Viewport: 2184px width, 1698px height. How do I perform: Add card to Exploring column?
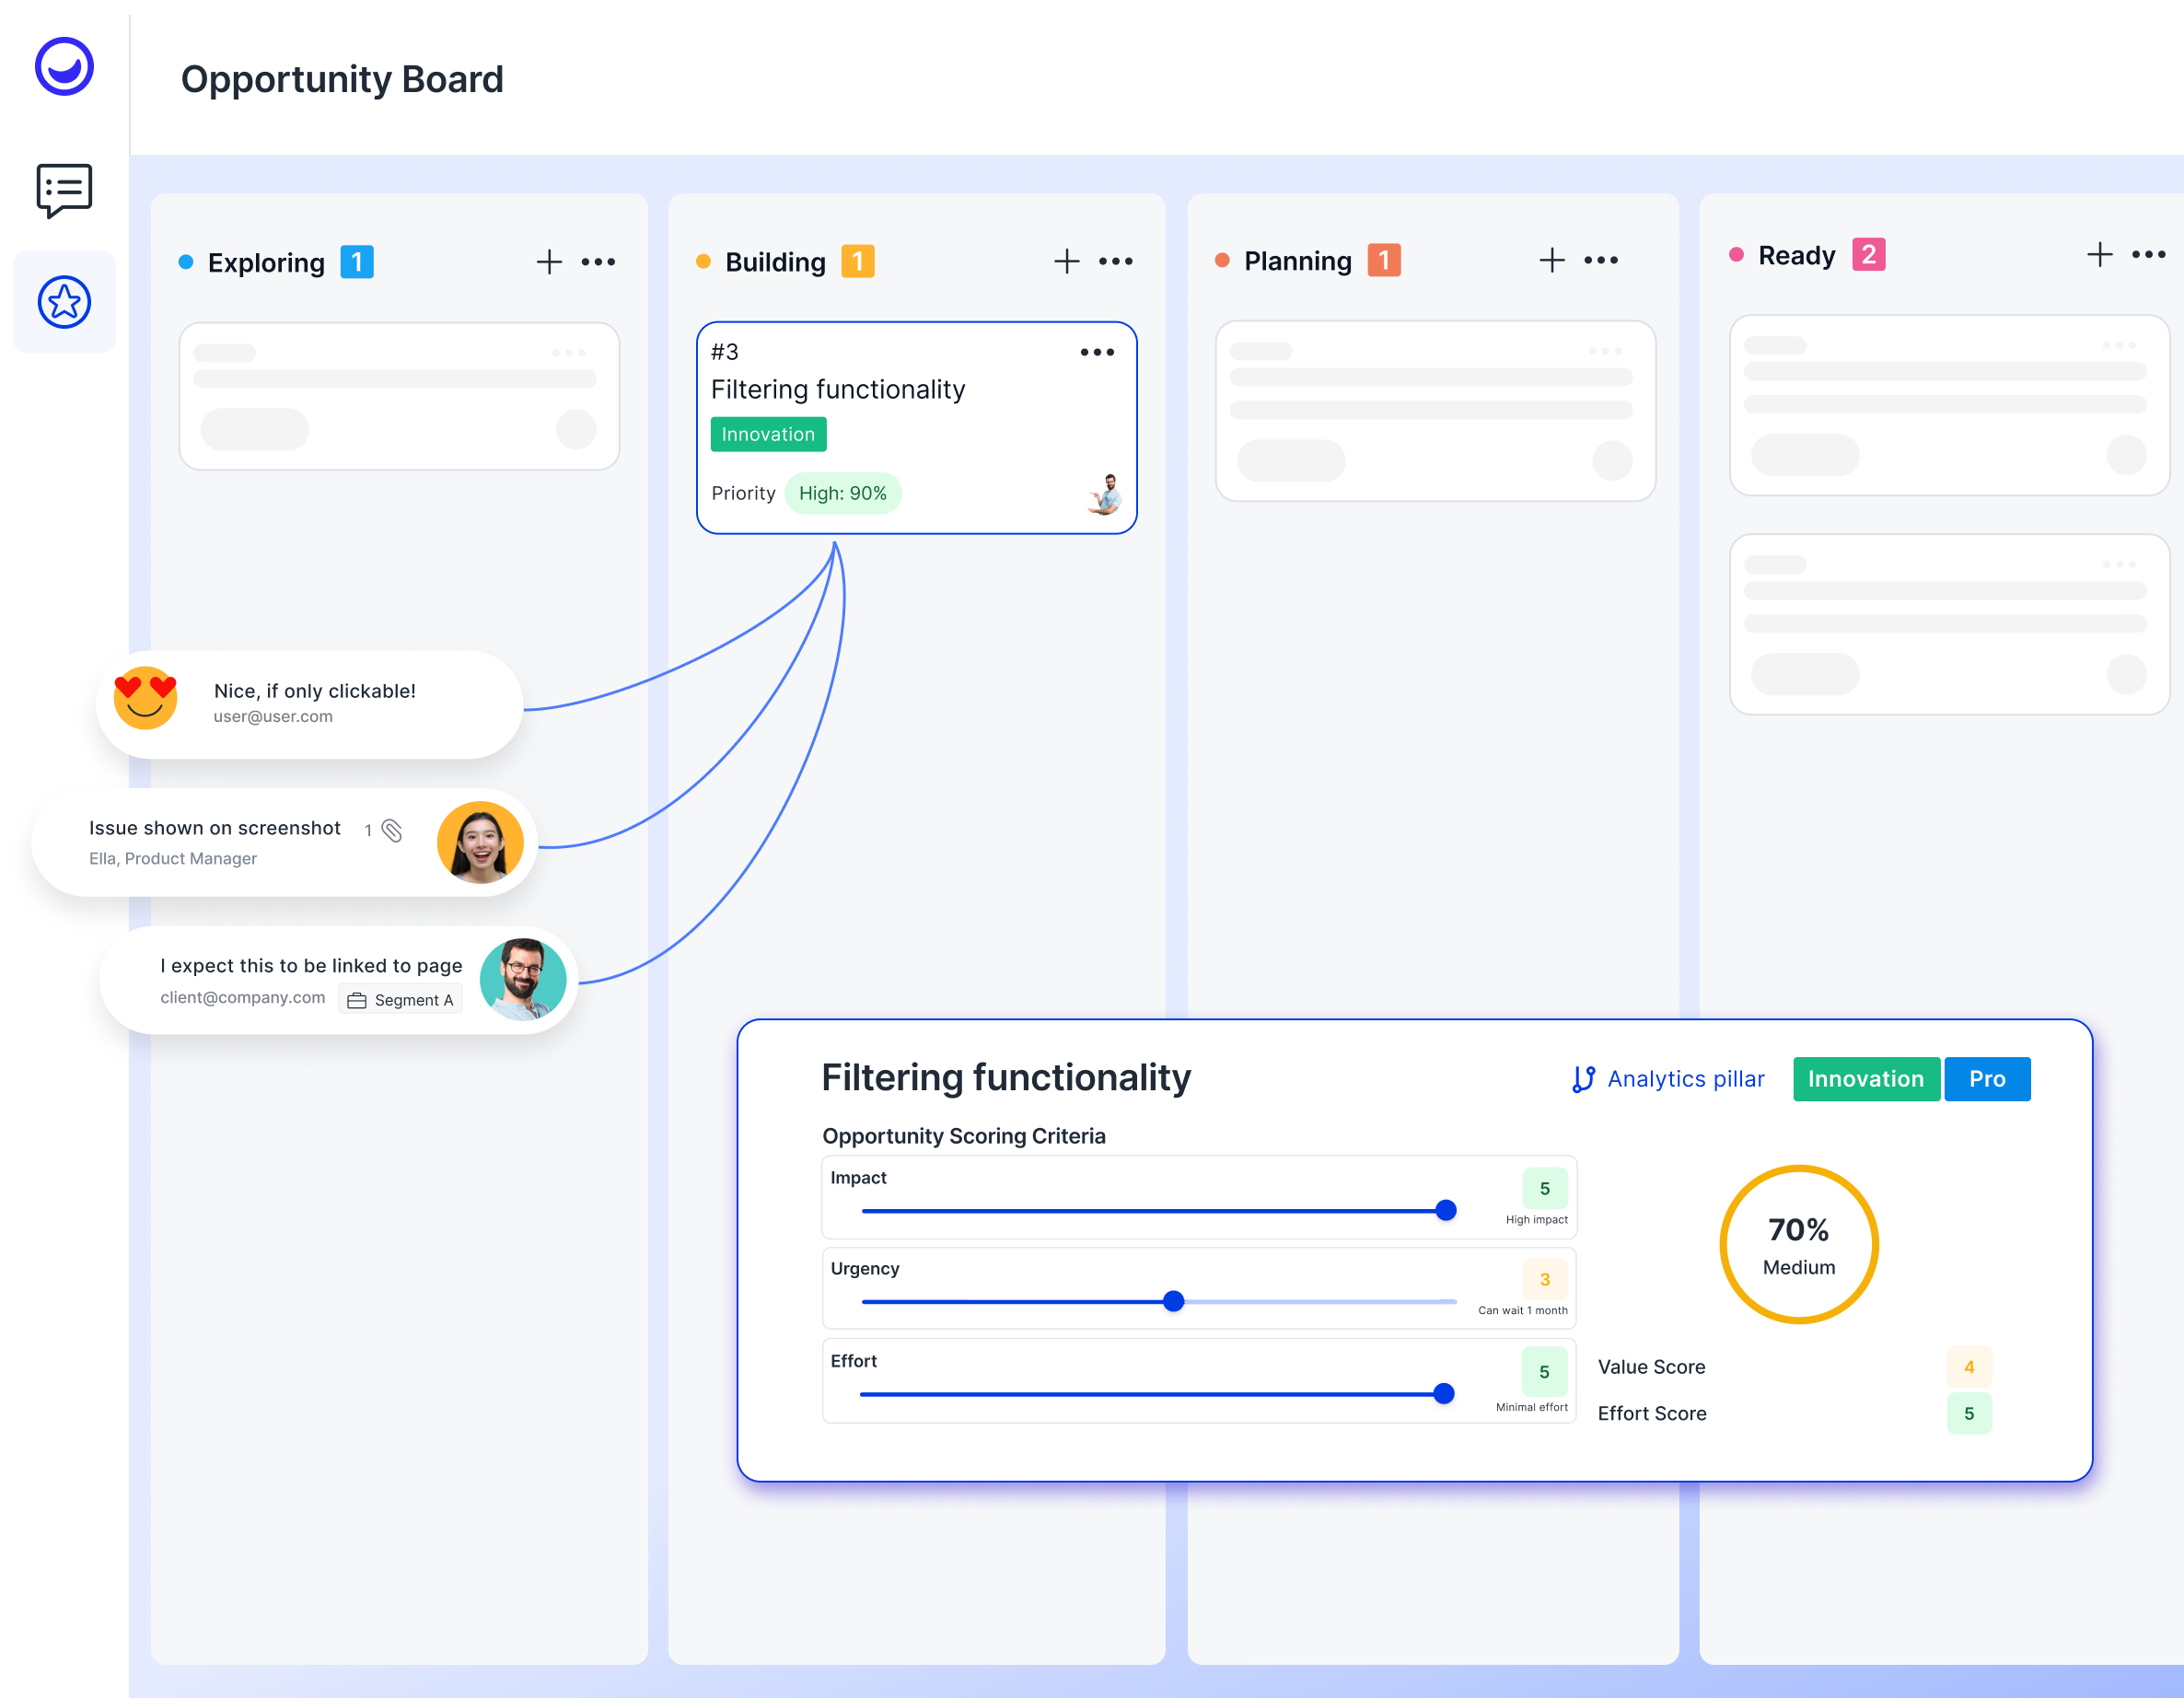click(x=549, y=262)
